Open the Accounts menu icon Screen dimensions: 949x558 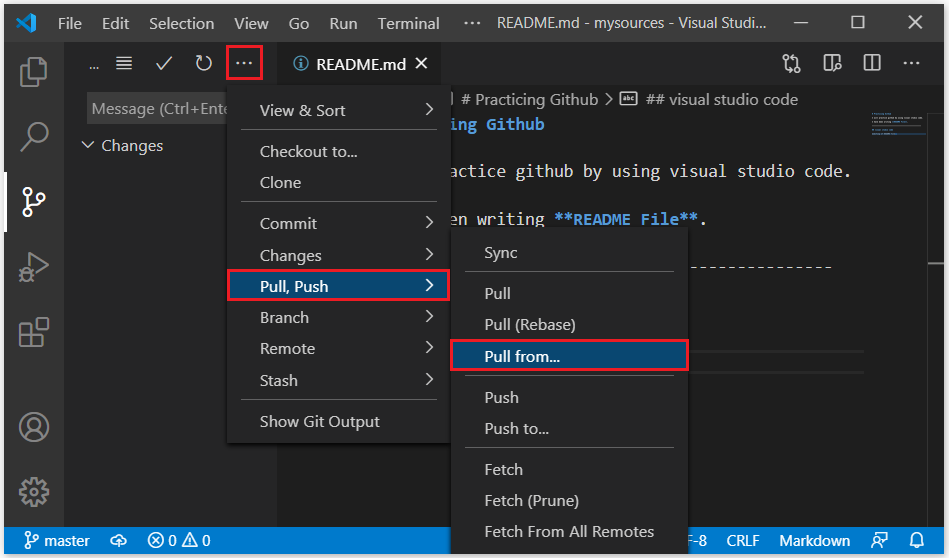click(x=34, y=427)
